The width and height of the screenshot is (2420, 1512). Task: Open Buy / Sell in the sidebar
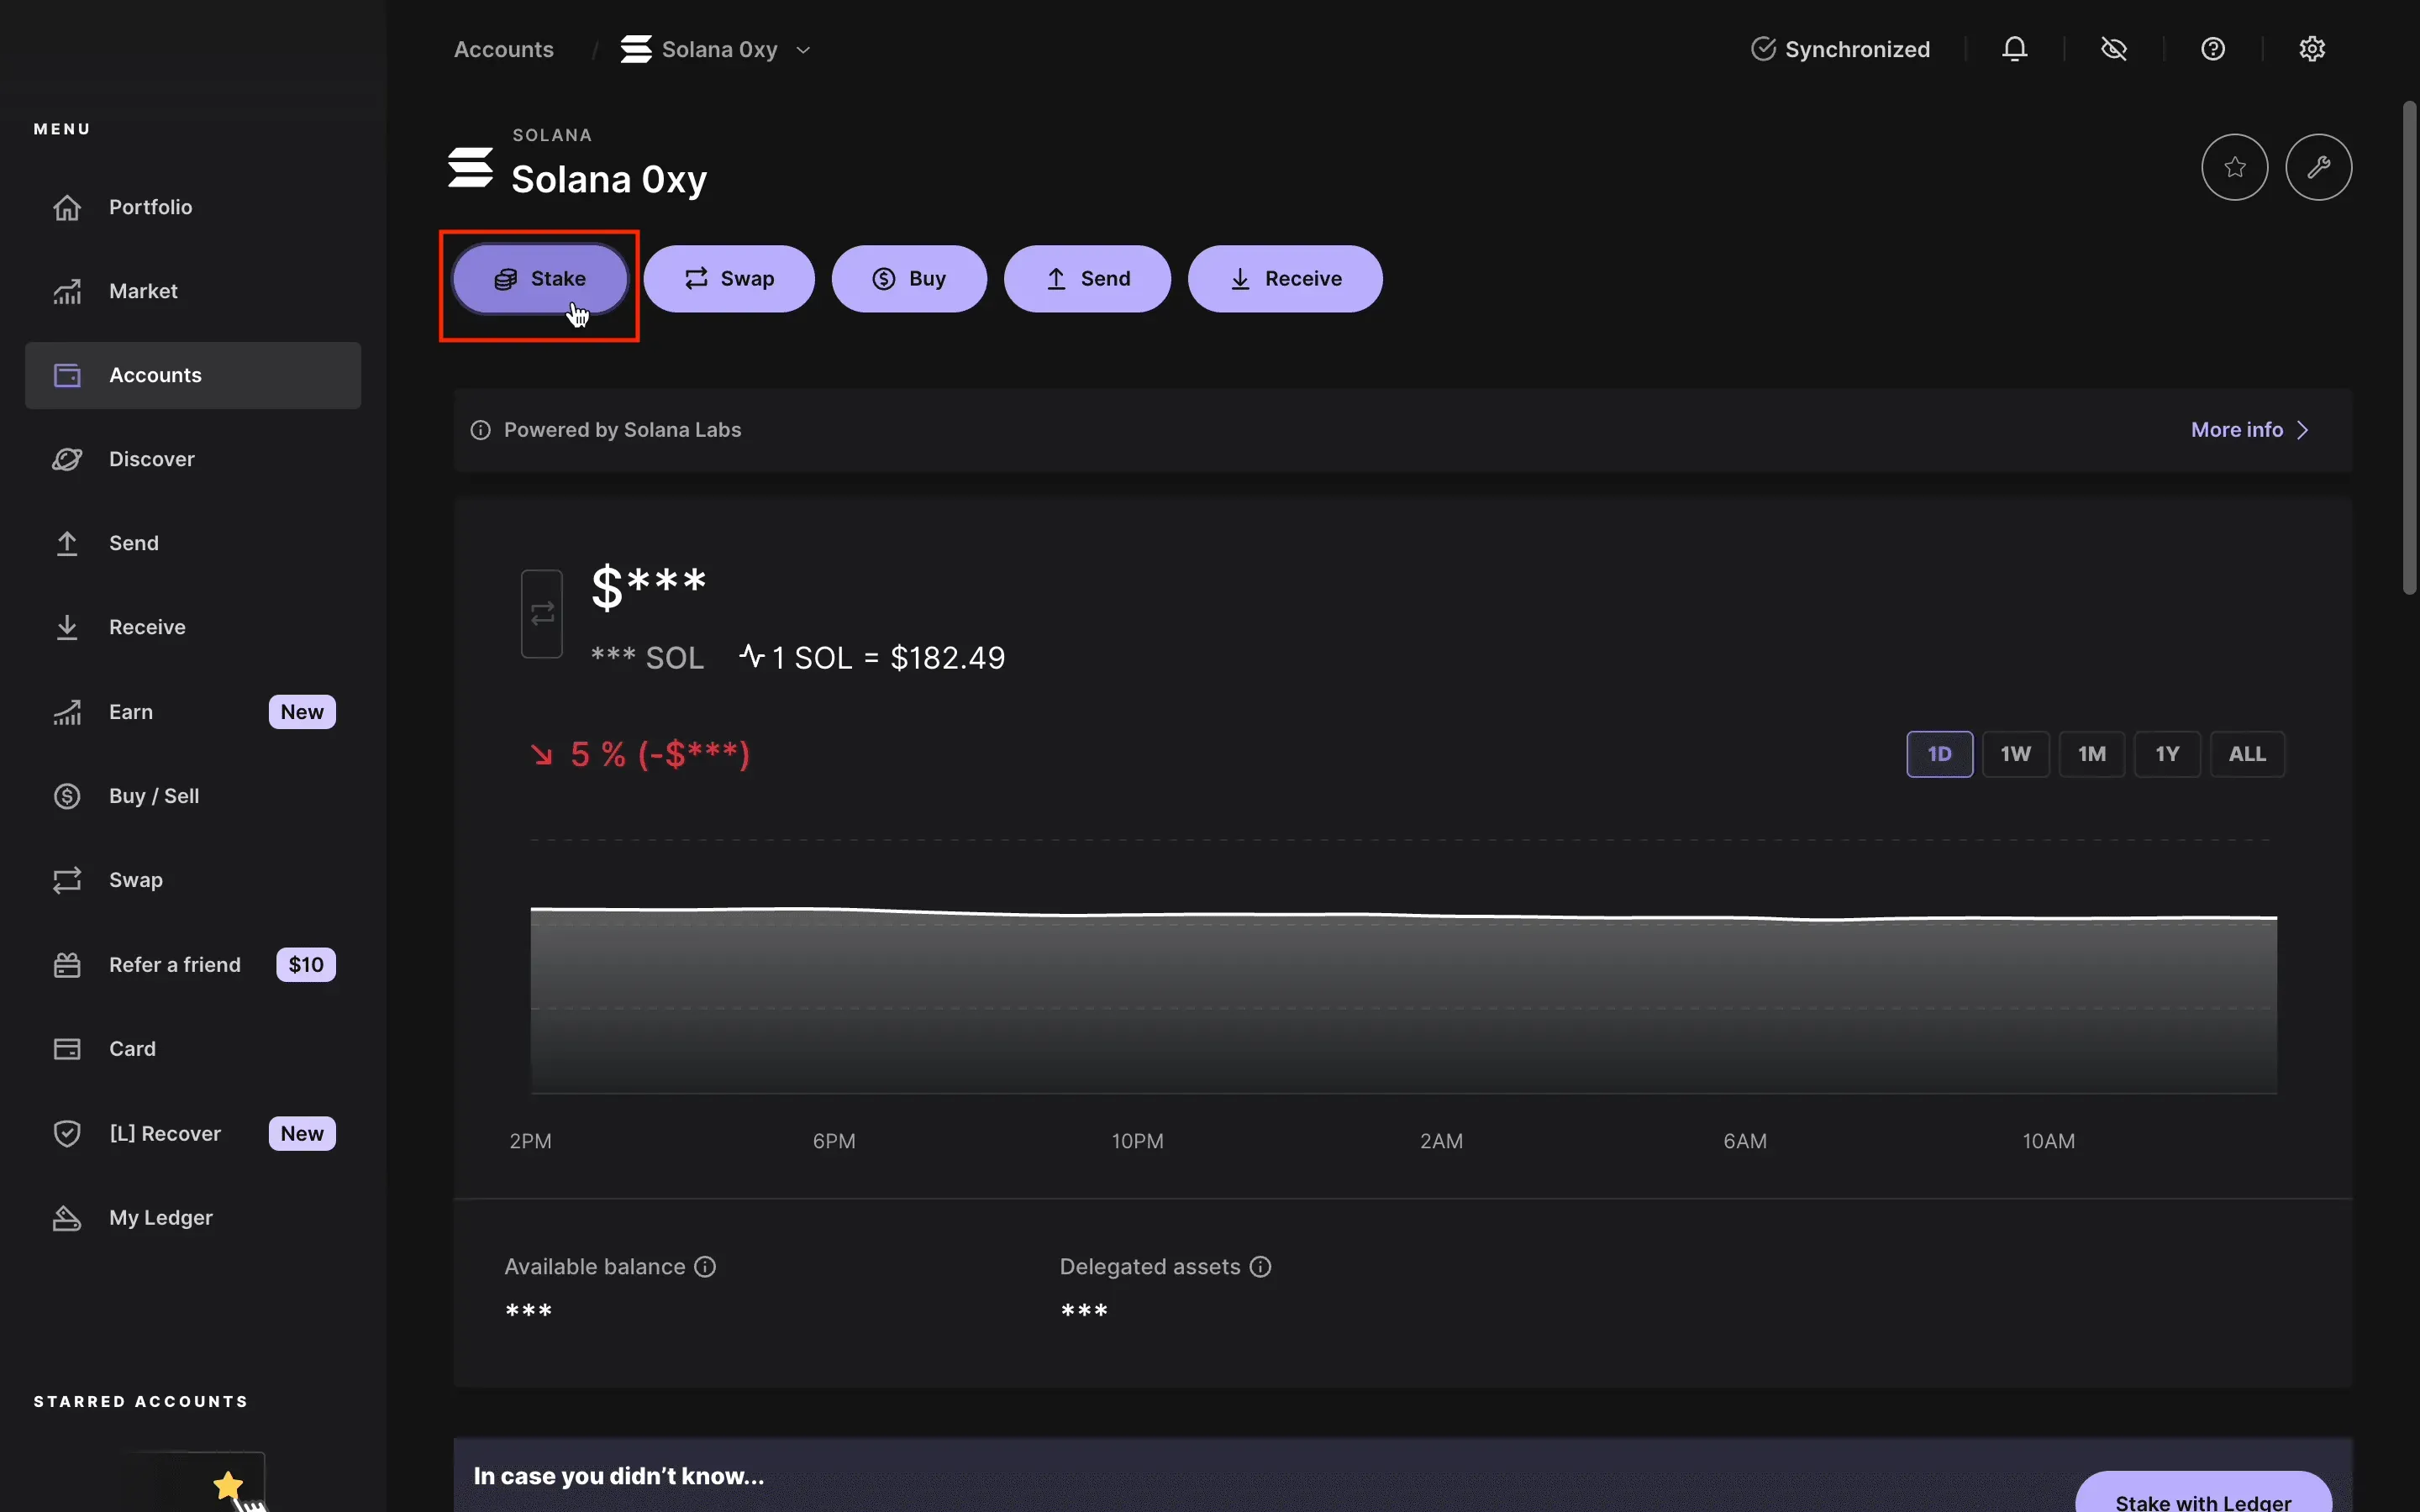point(193,796)
